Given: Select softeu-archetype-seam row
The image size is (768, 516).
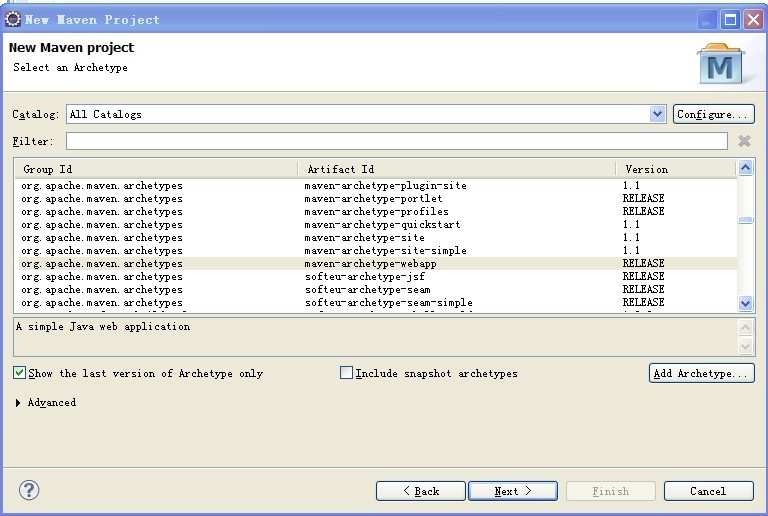Looking at the screenshot, I should click(377, 289).
